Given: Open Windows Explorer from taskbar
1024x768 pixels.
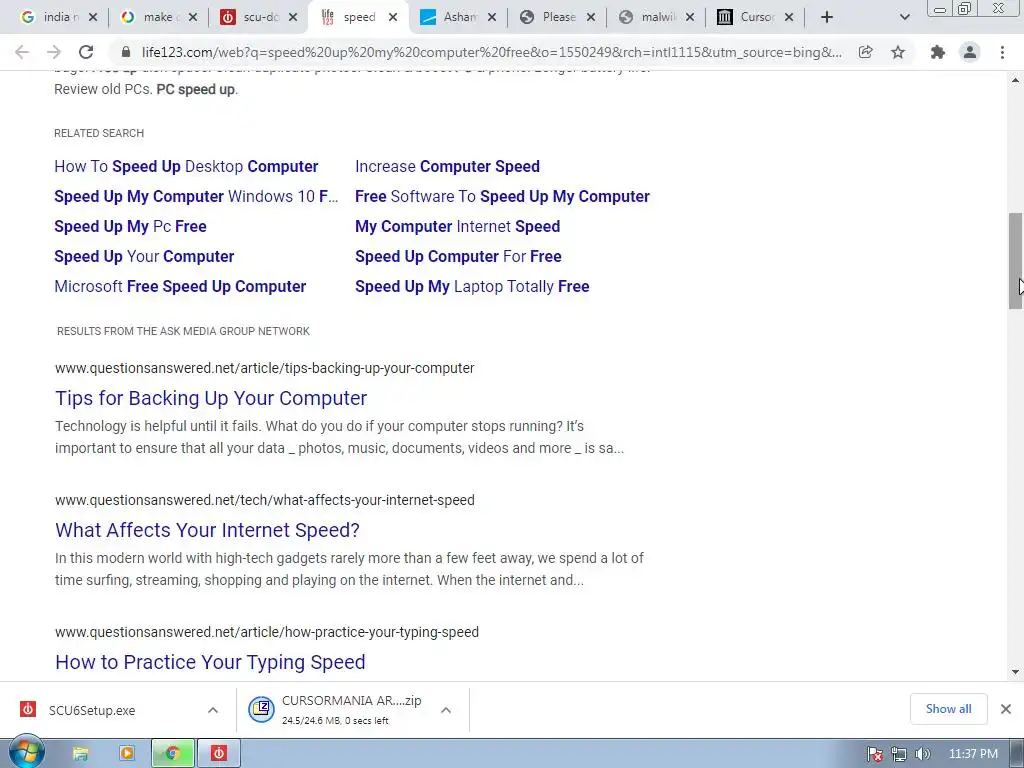Looking at the screenshot, I should (x=80, y=754).
